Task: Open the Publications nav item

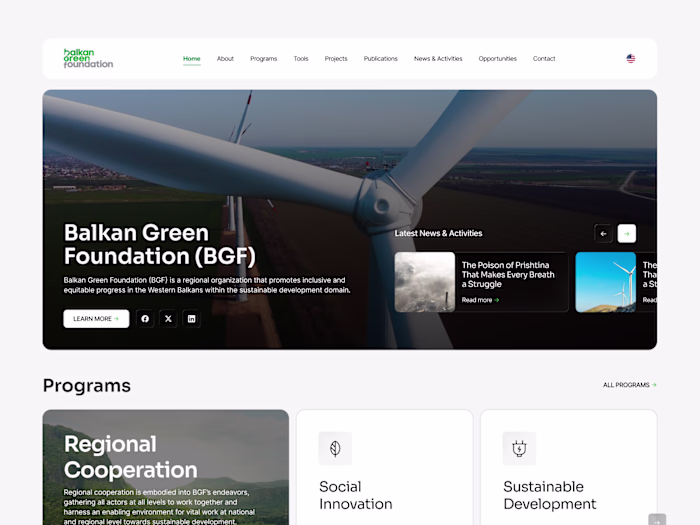Action: (x=380, y=58)
